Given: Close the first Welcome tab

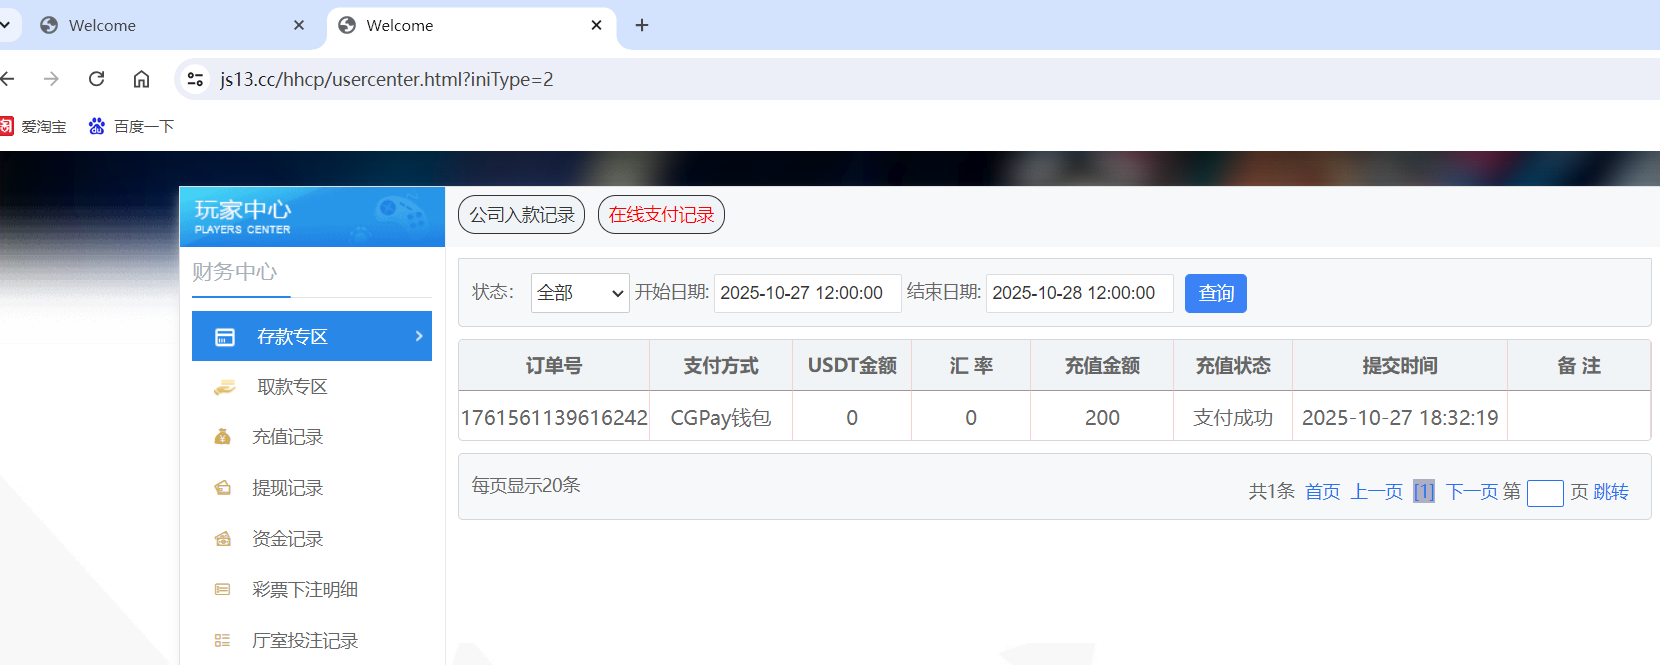Looking at the screenshot, I should (299, 25).
